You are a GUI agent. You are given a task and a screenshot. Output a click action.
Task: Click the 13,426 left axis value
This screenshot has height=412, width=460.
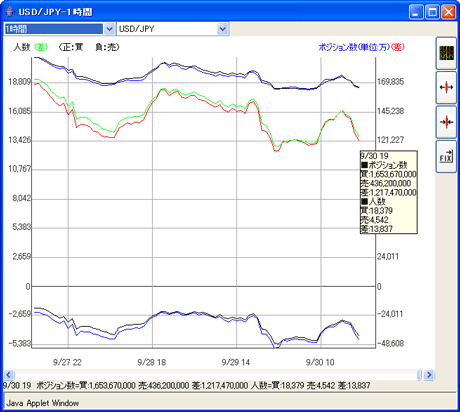point(20,140)
